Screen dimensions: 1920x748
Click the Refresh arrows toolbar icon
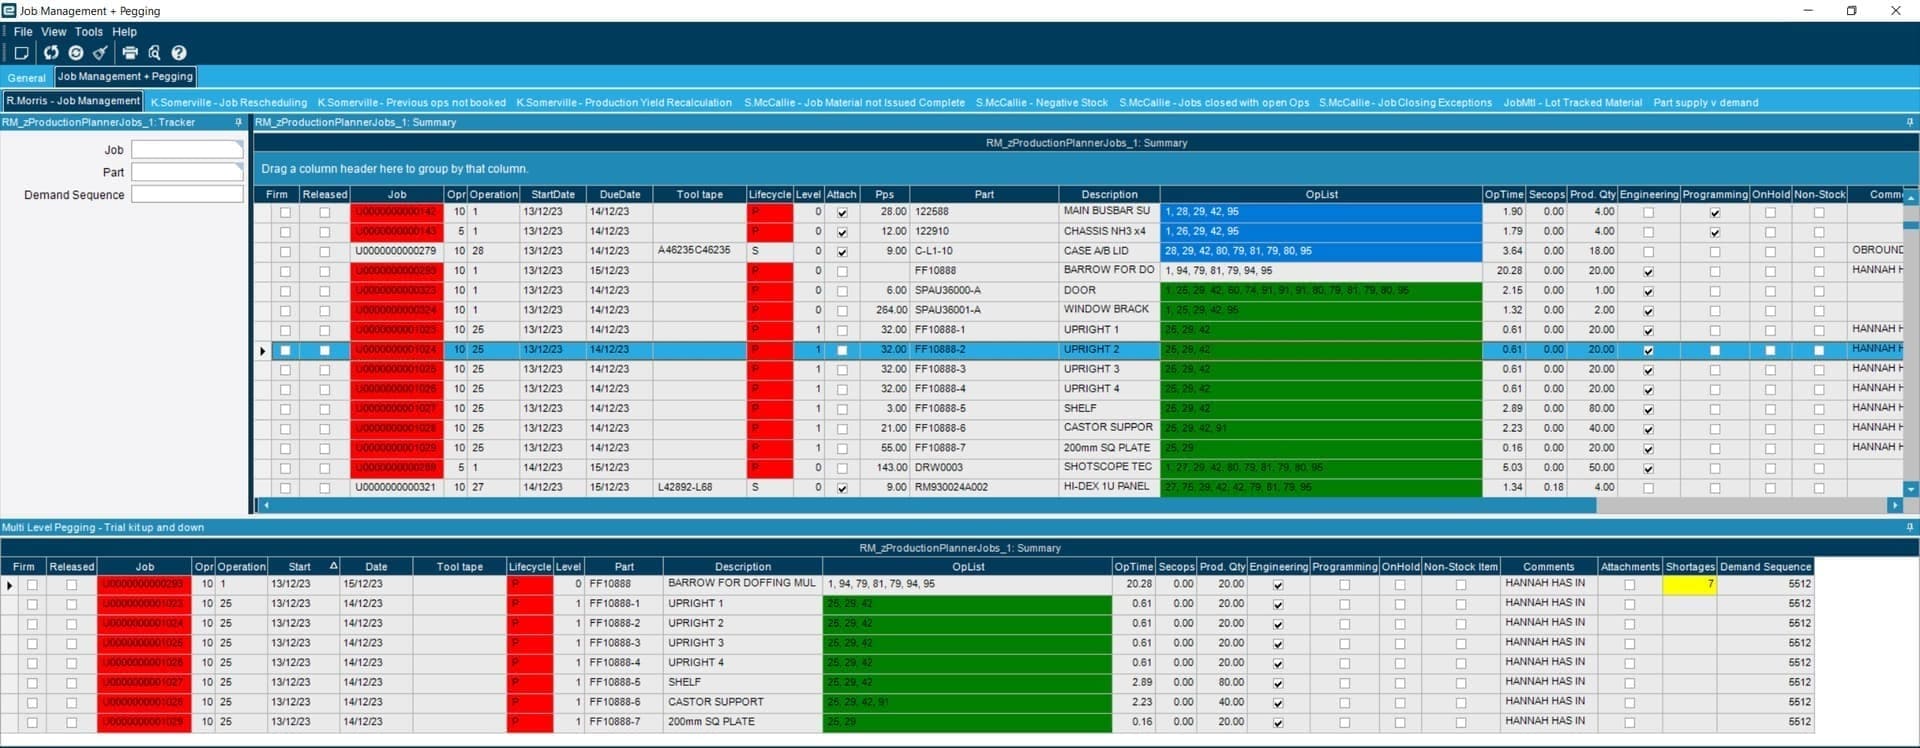point(50,53)
